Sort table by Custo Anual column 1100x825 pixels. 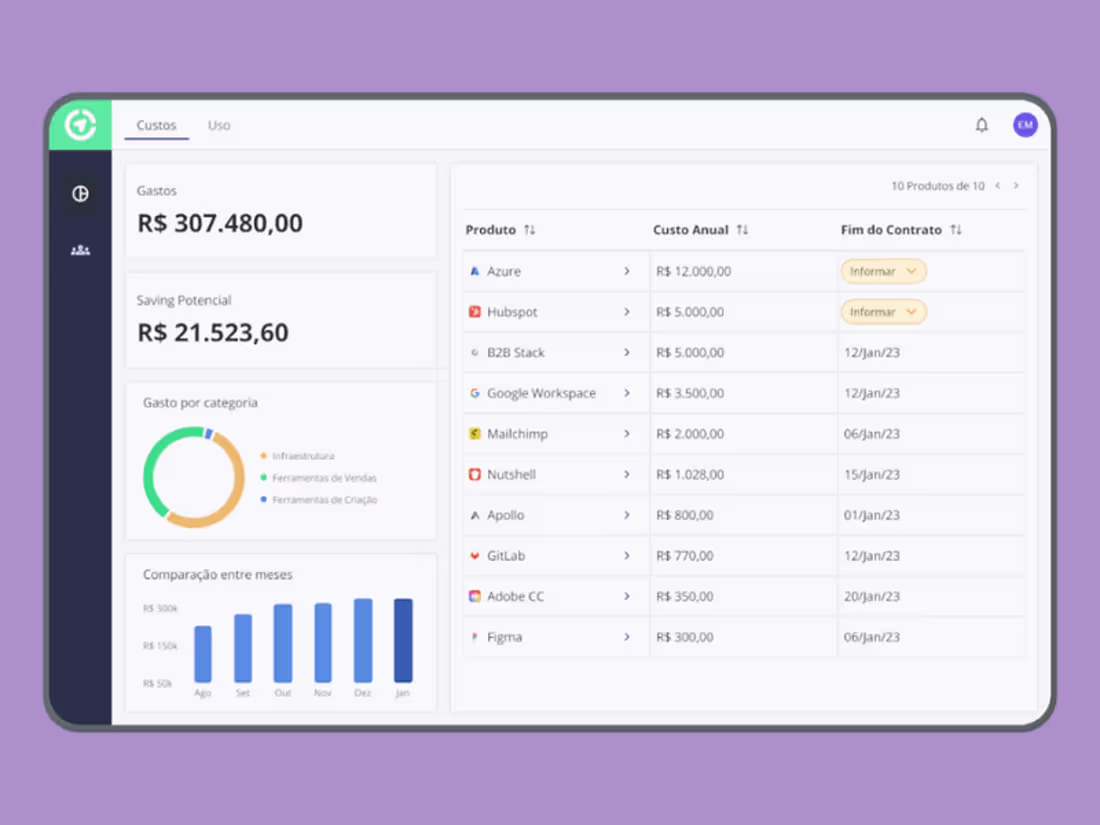click(x=742, y=229)
